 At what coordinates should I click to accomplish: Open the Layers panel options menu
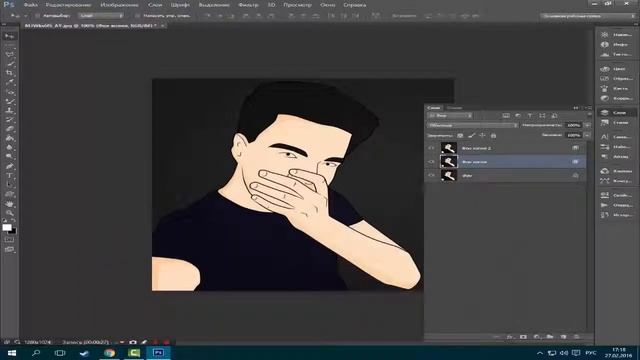click(589, 108)
